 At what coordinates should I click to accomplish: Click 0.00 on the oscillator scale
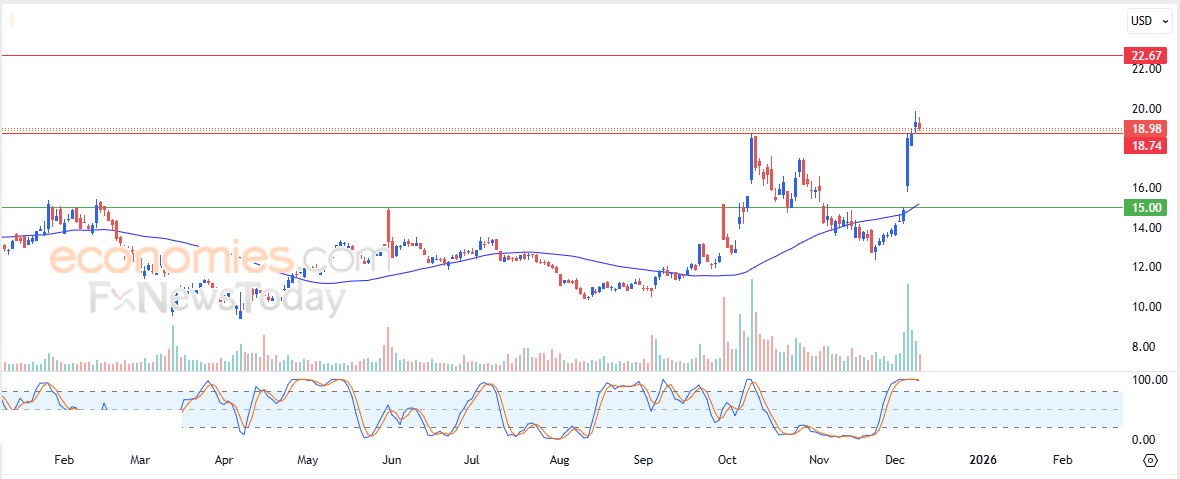point(1151,440)
